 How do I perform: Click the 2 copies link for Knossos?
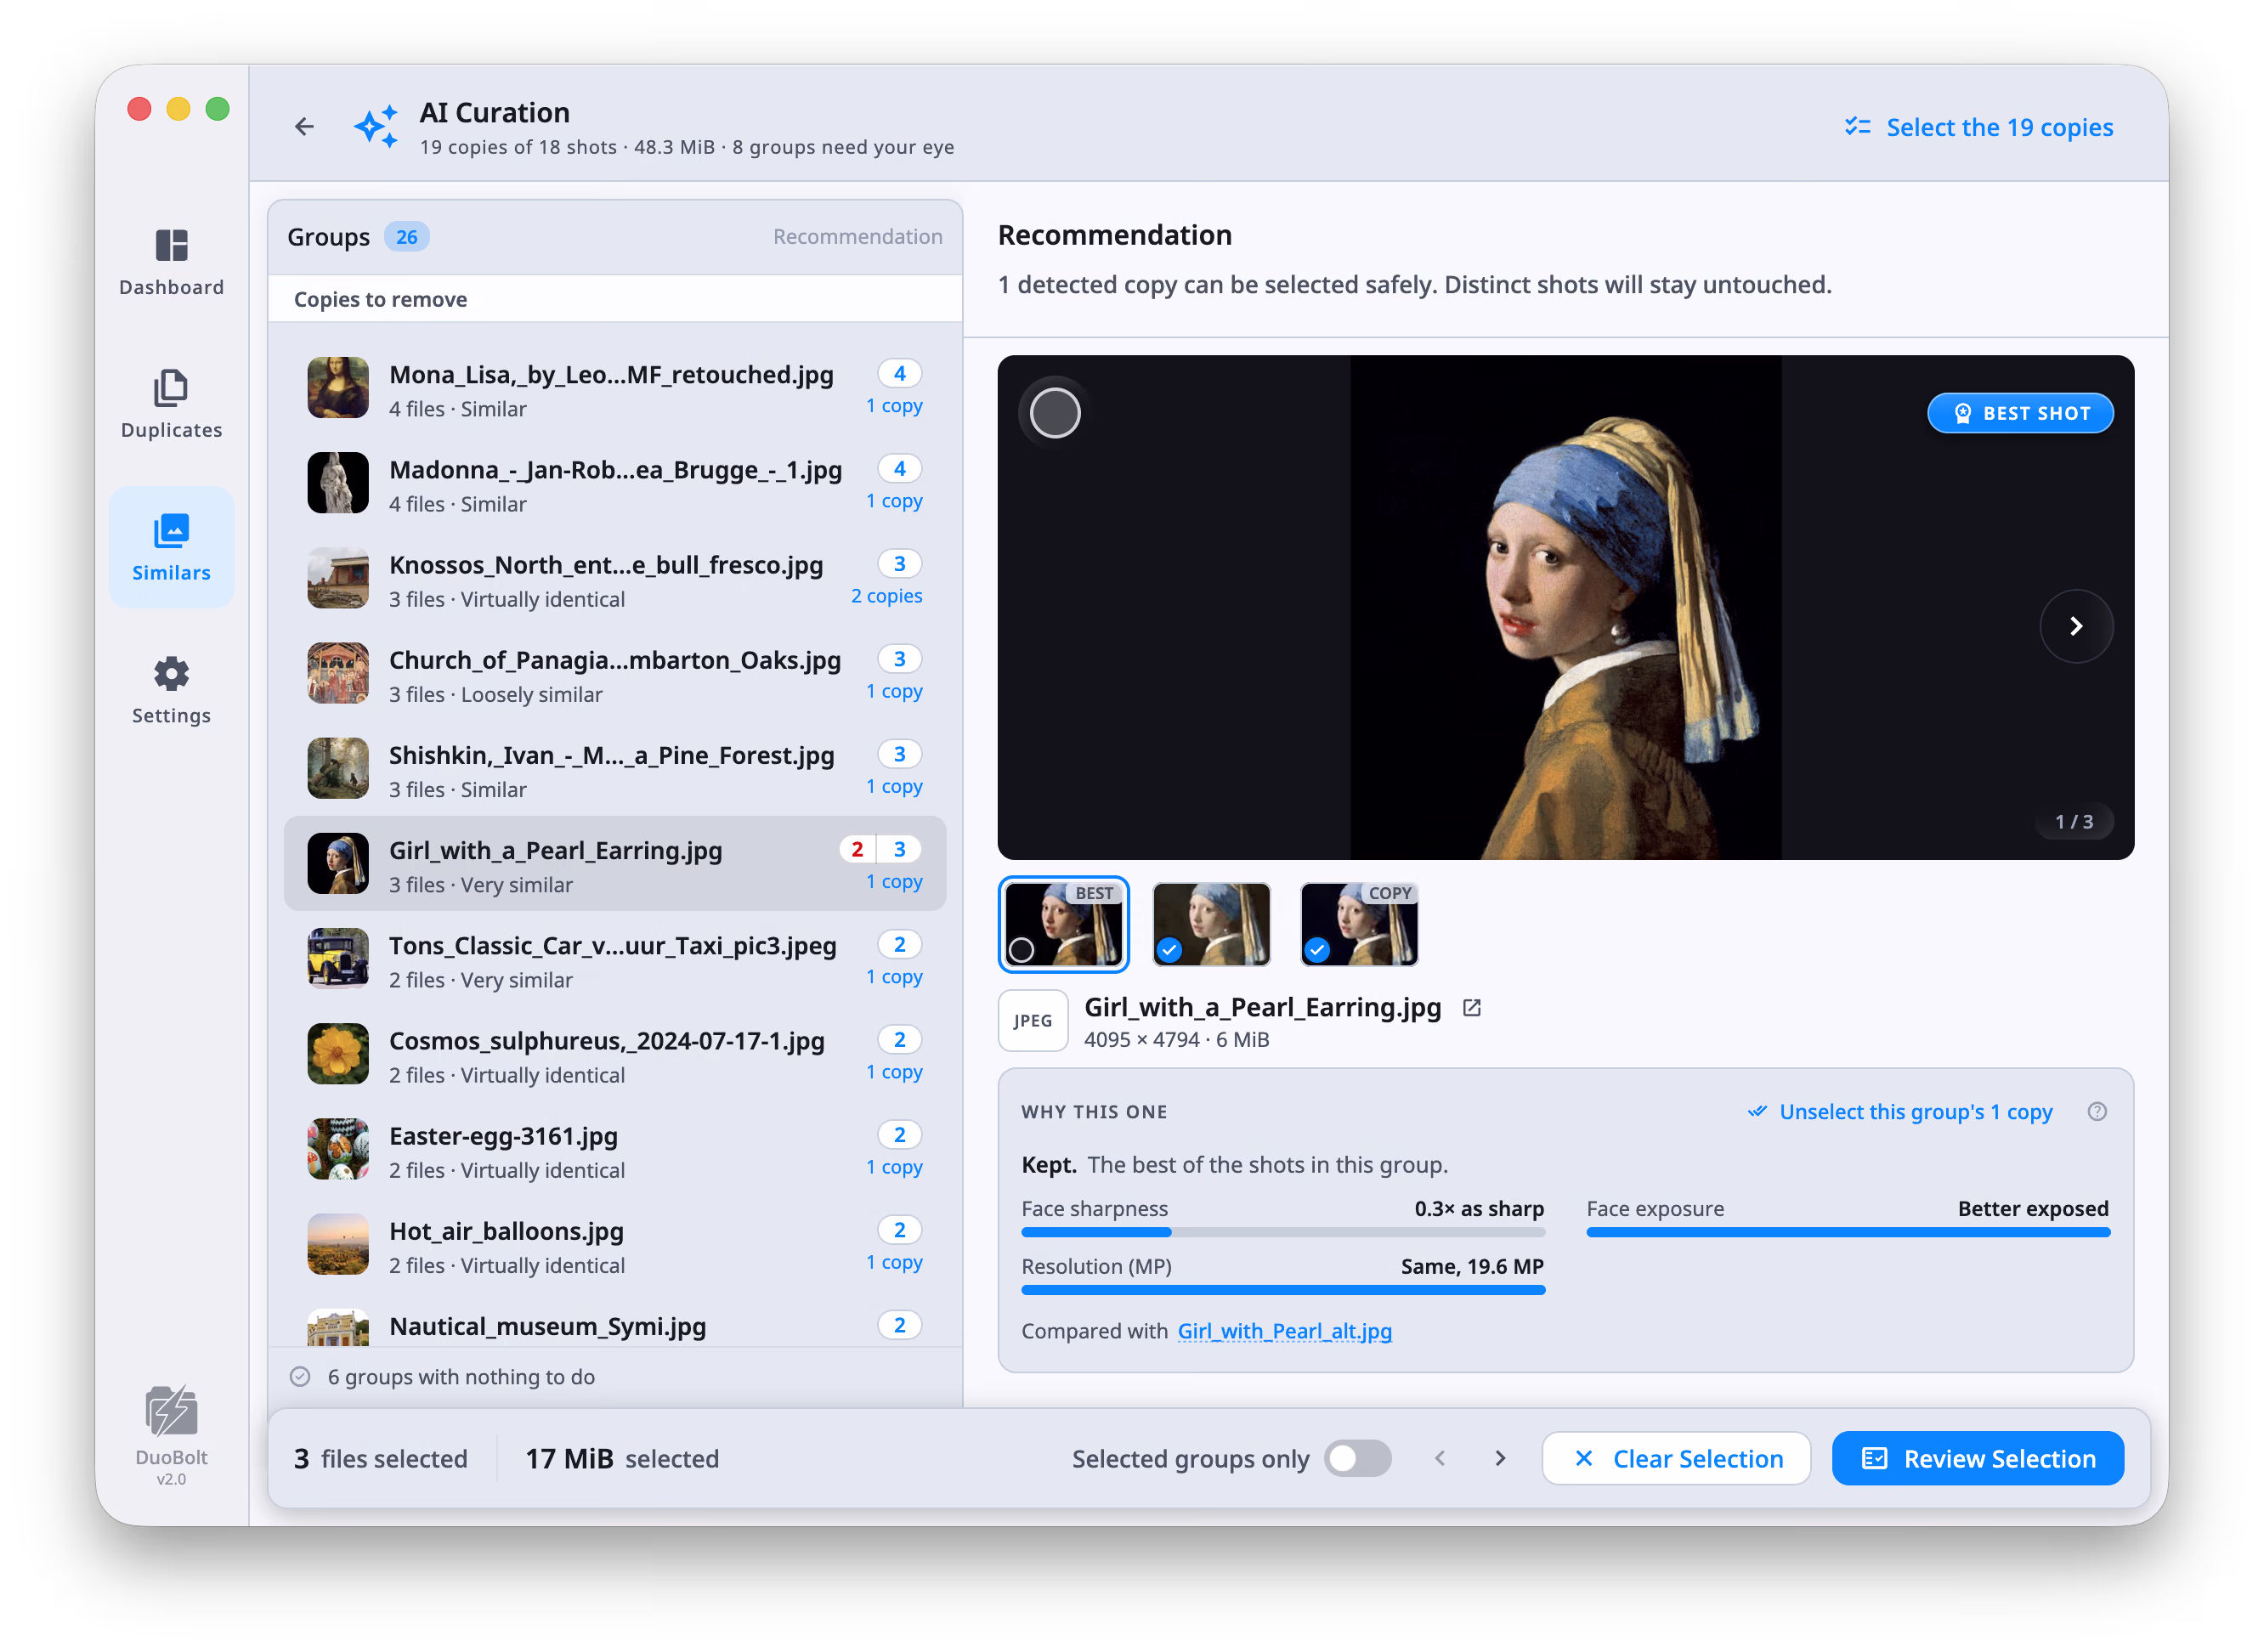click(x=887, y=596)
